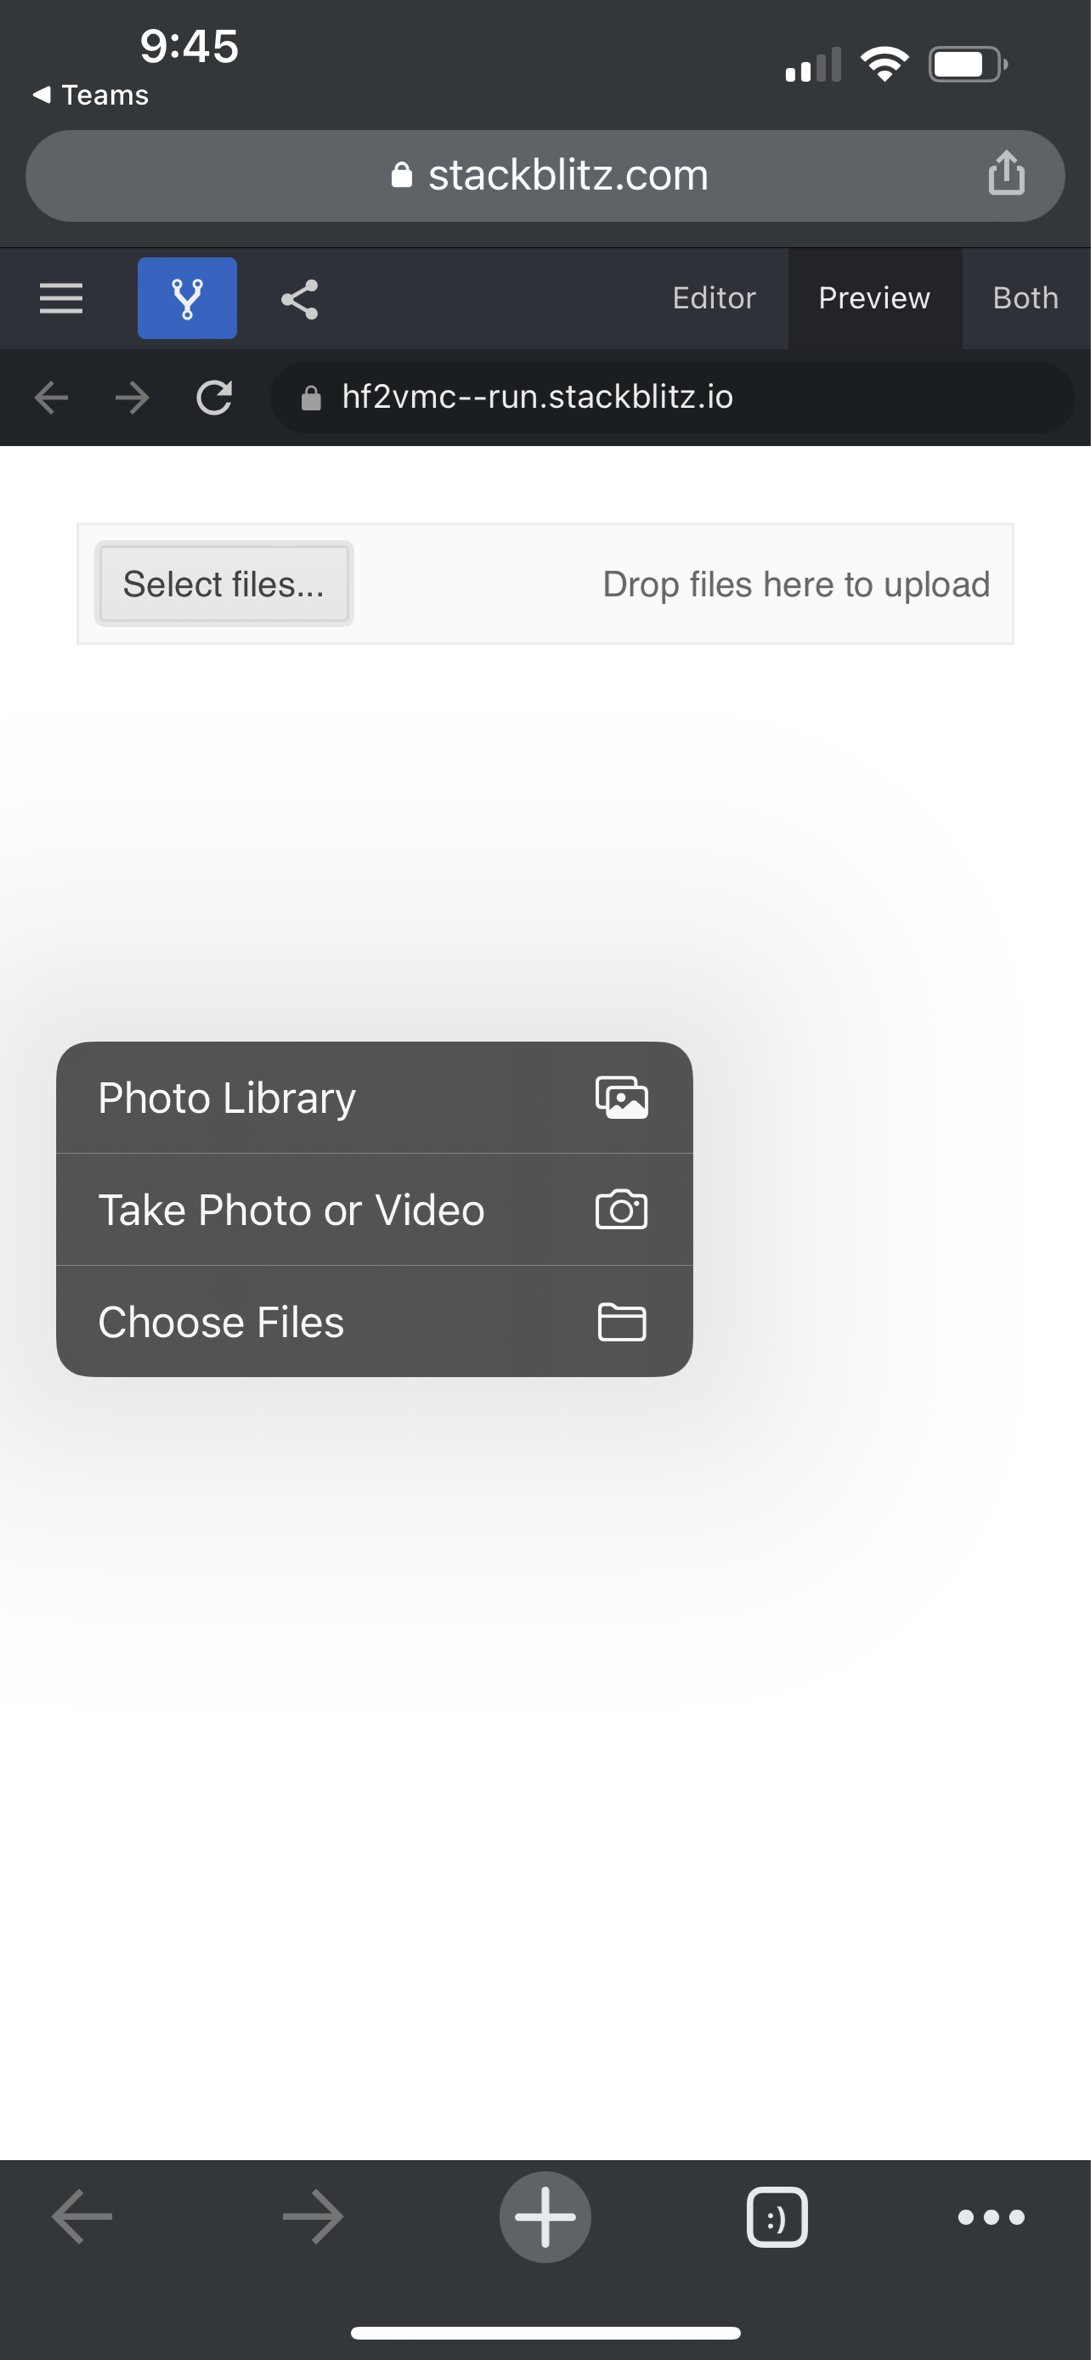Viewport: 1091px width, 2360px height.
Task: Click the blue StackBlitz fork logo
Action: point(187,297)
